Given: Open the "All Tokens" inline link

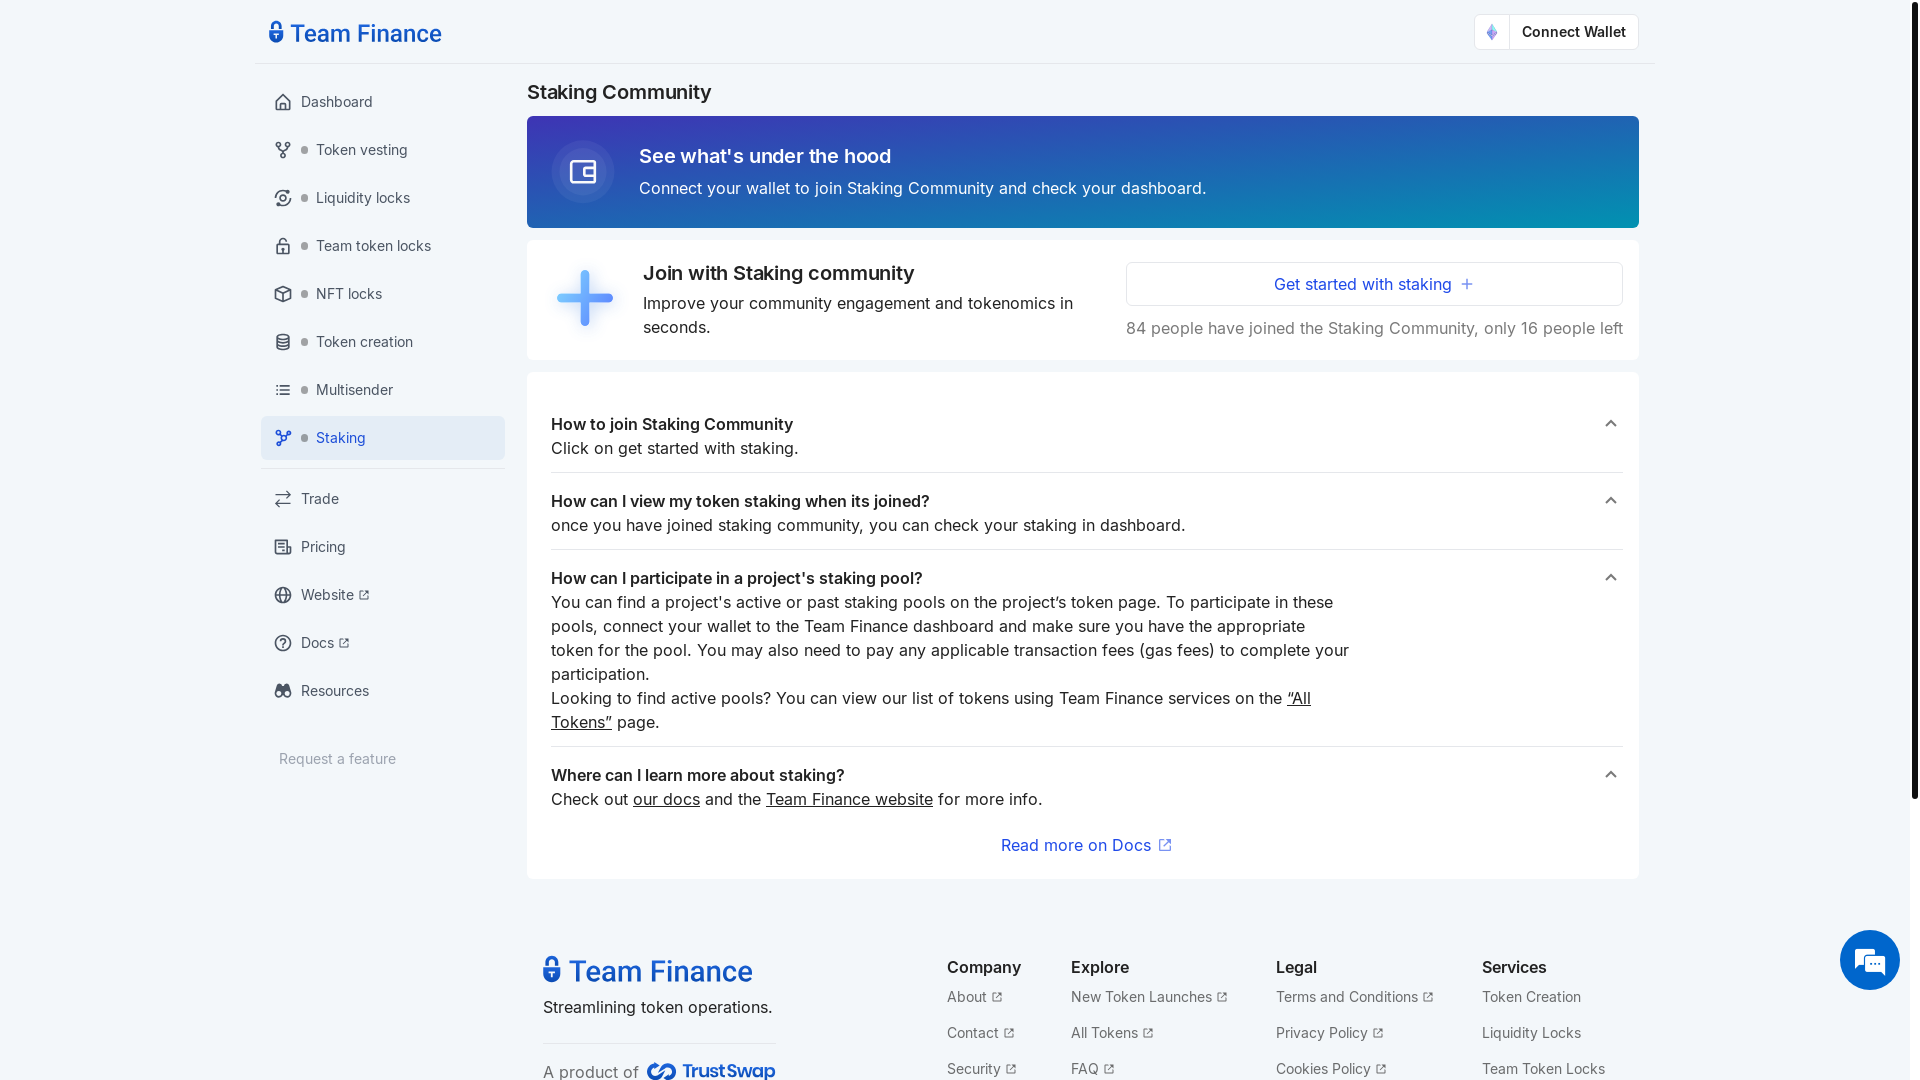Looking at the screenshot, I should (x=1298, y=698).
